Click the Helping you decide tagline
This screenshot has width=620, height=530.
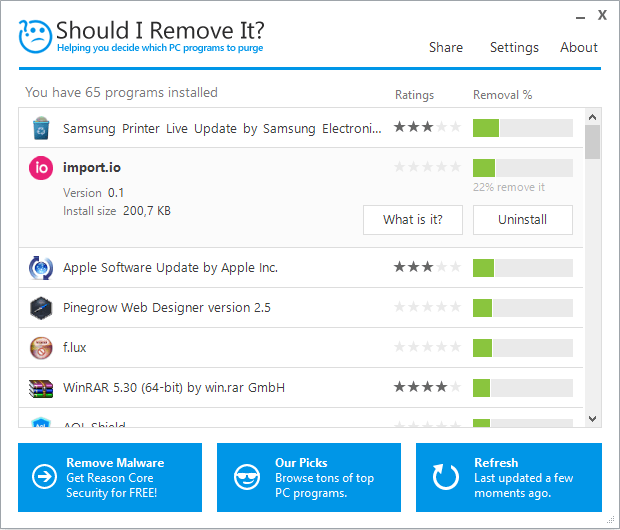[x=160, y=48]
